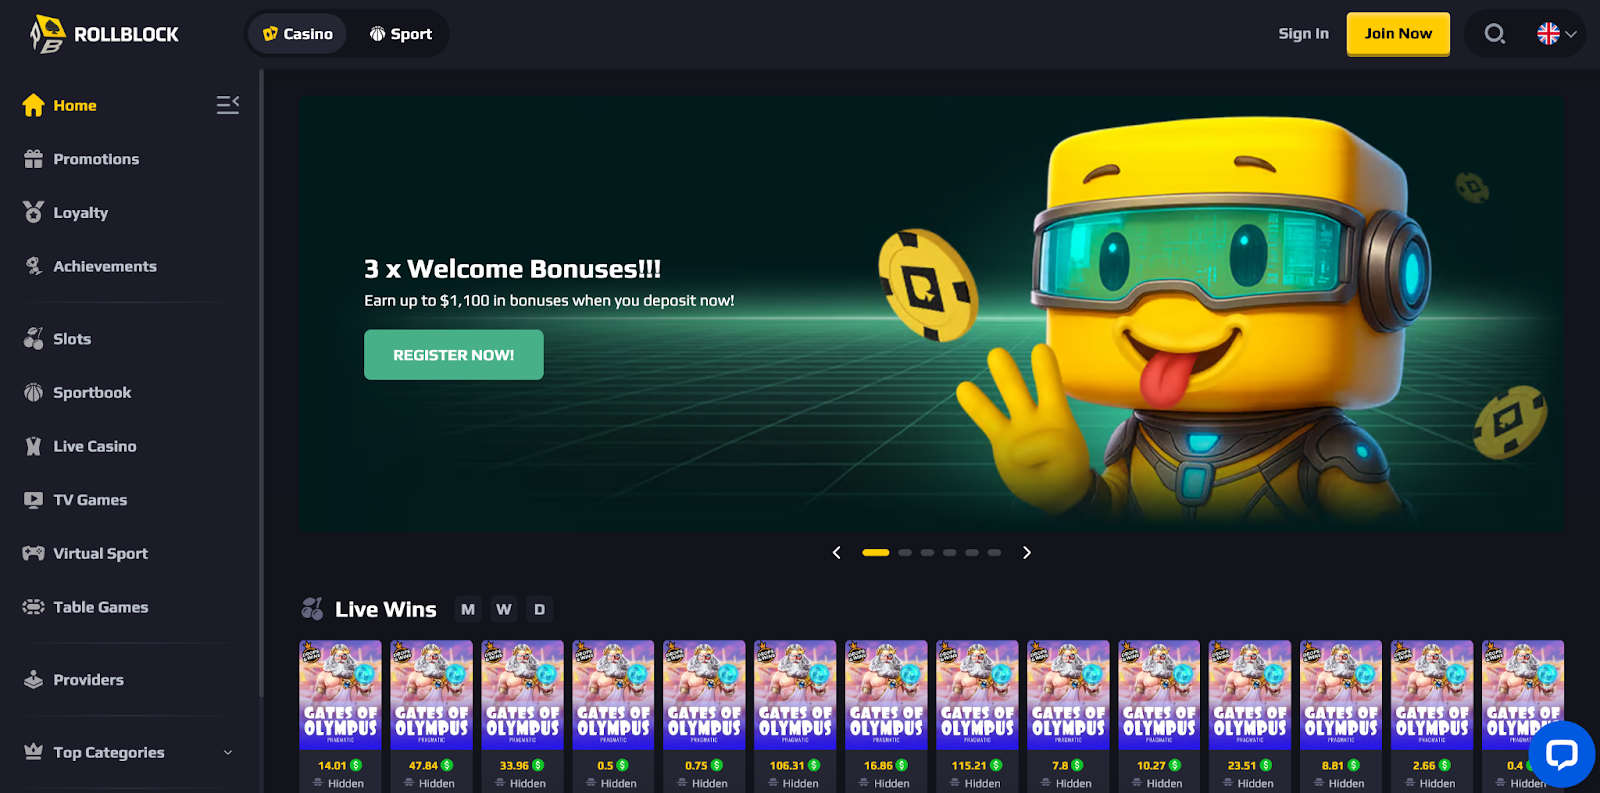Open the live chat bubble
The height and width of the screenshot is (793, 1600).
(x=1561, y=754)
